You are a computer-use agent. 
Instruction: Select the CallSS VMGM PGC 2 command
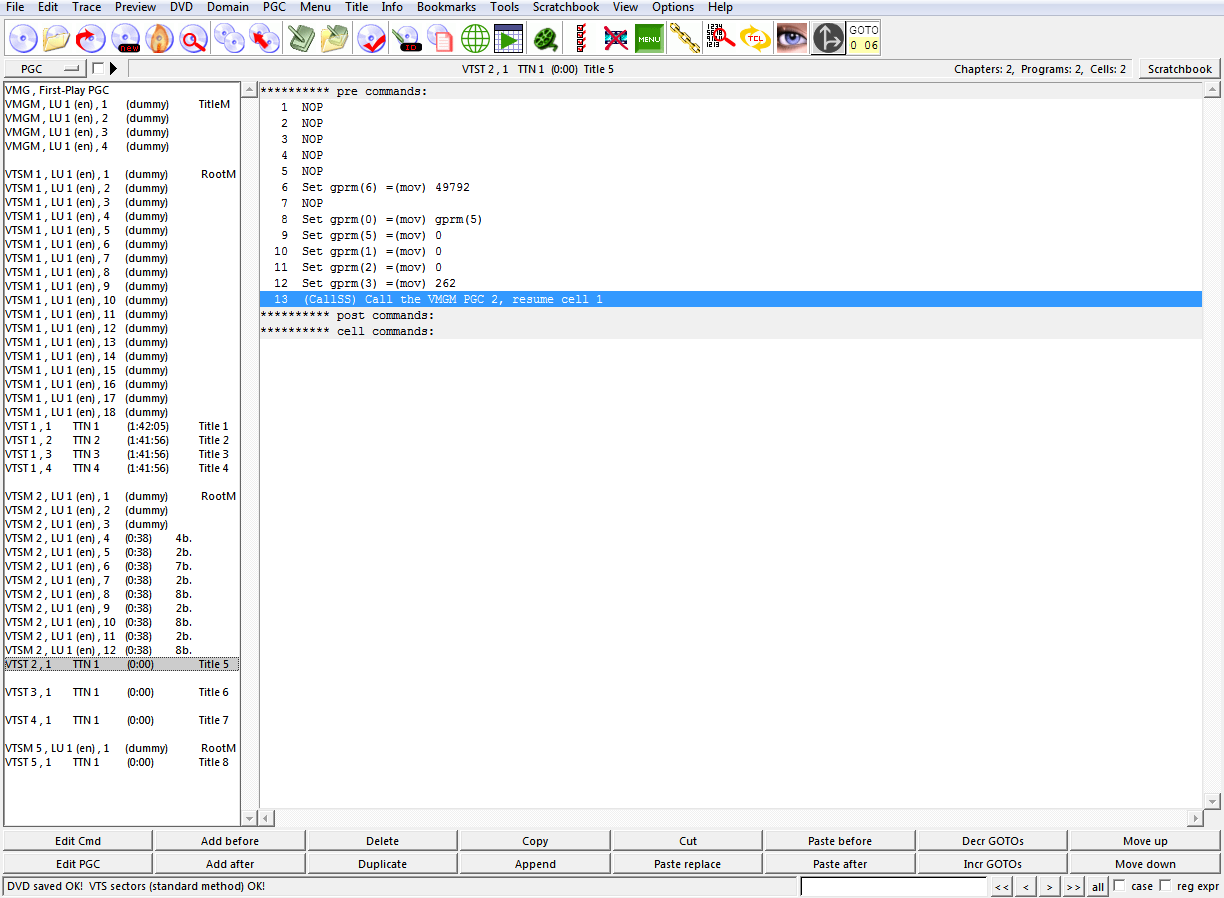point(730,299)
